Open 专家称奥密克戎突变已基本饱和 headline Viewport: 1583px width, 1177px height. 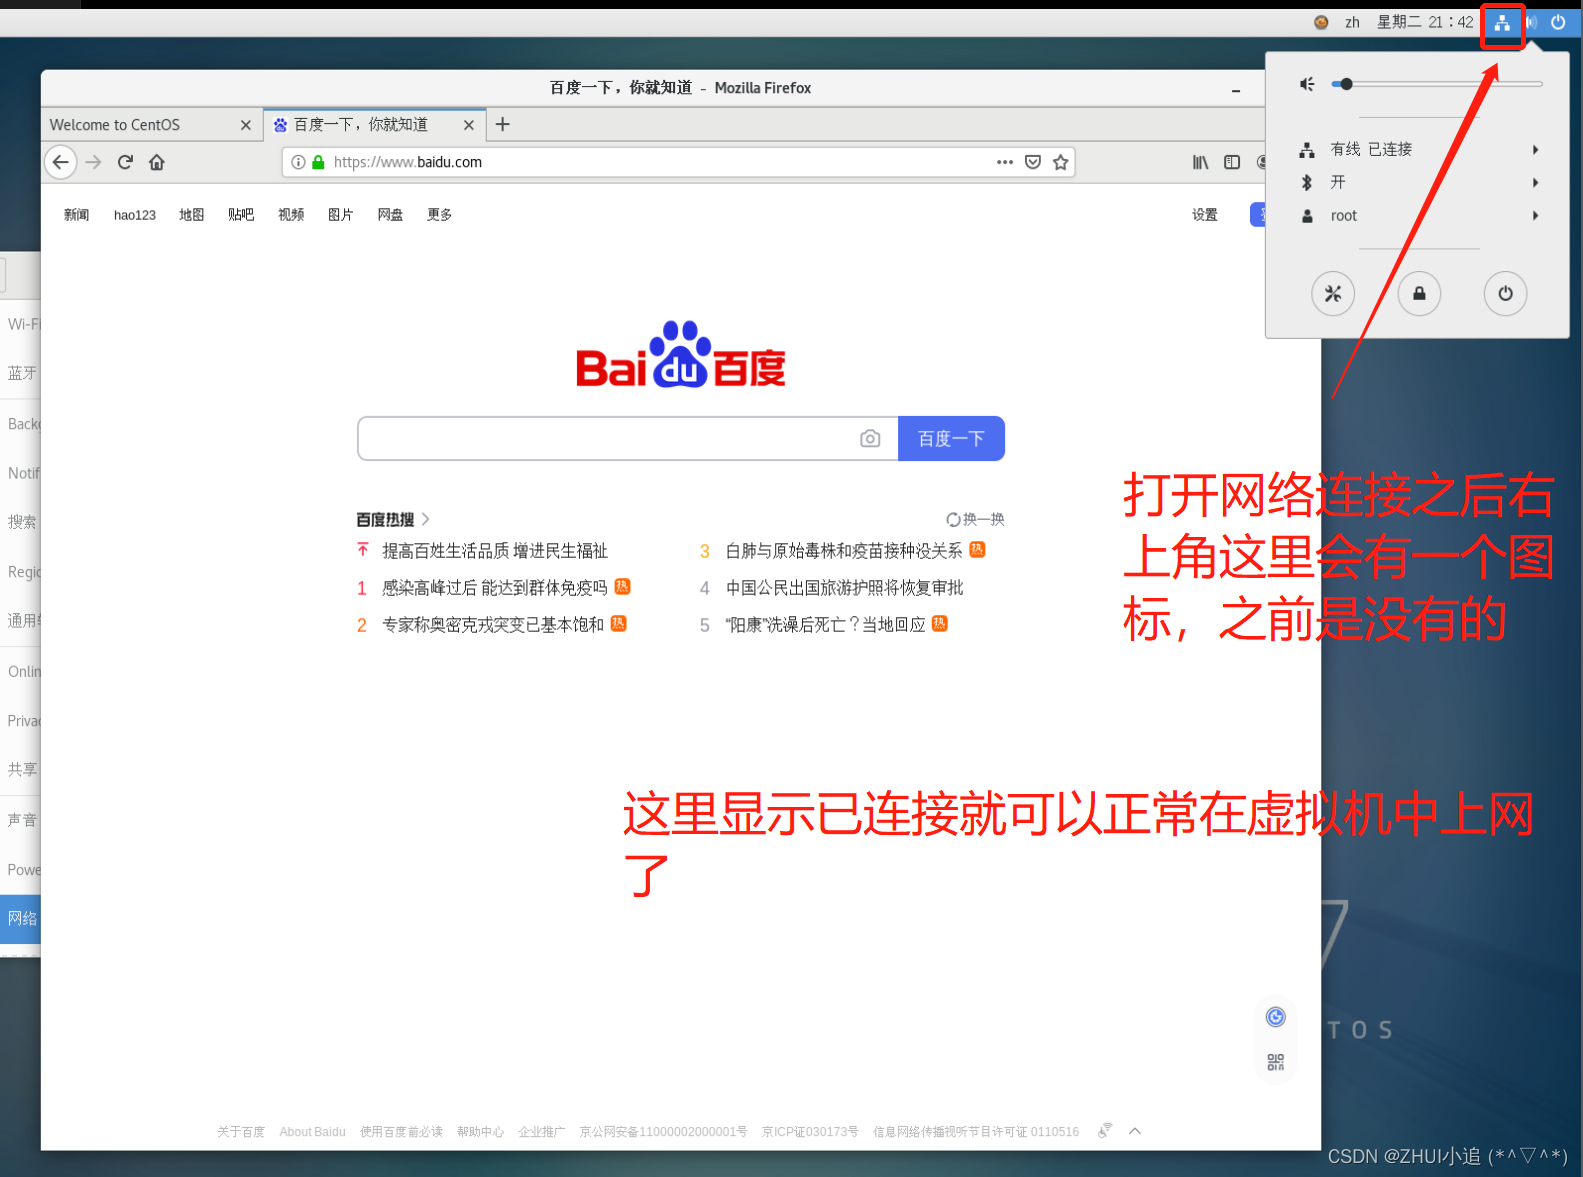tap(493, 625)
